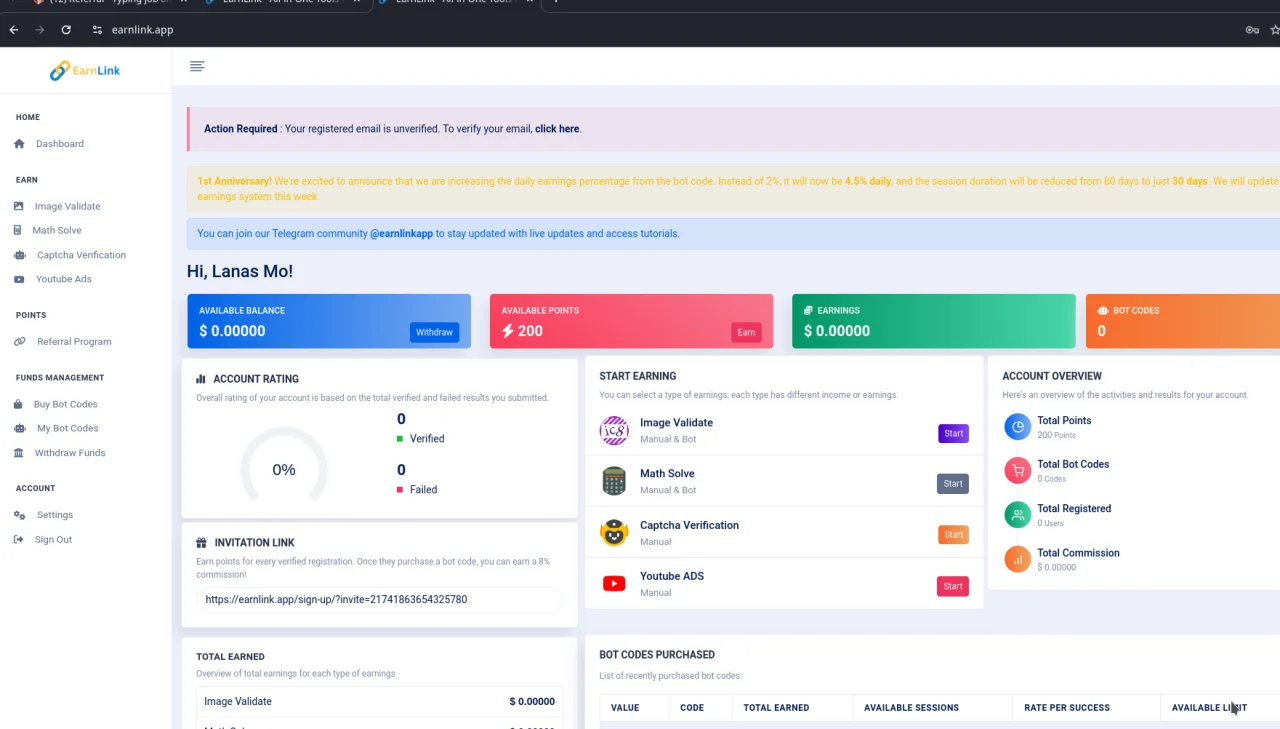The height and width of the screenshot is (729, 1280).
Task: Click the Settings gears icon
Action: pyautogui.click(x=19, y=515)
